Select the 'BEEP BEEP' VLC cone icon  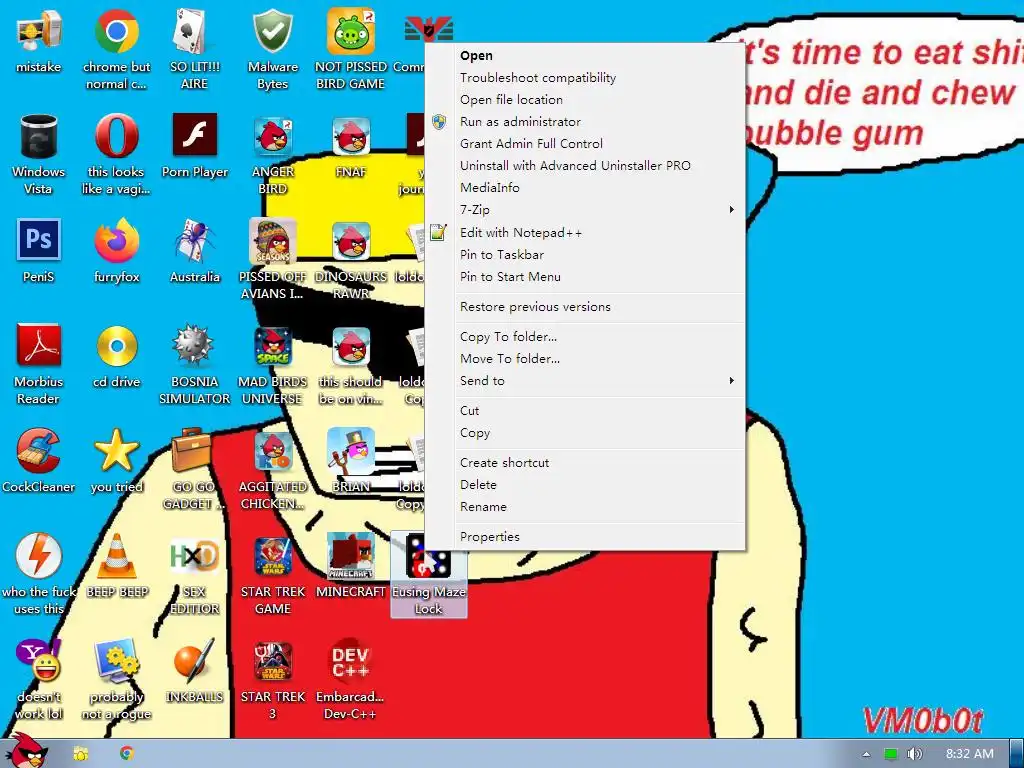(116, 567)
